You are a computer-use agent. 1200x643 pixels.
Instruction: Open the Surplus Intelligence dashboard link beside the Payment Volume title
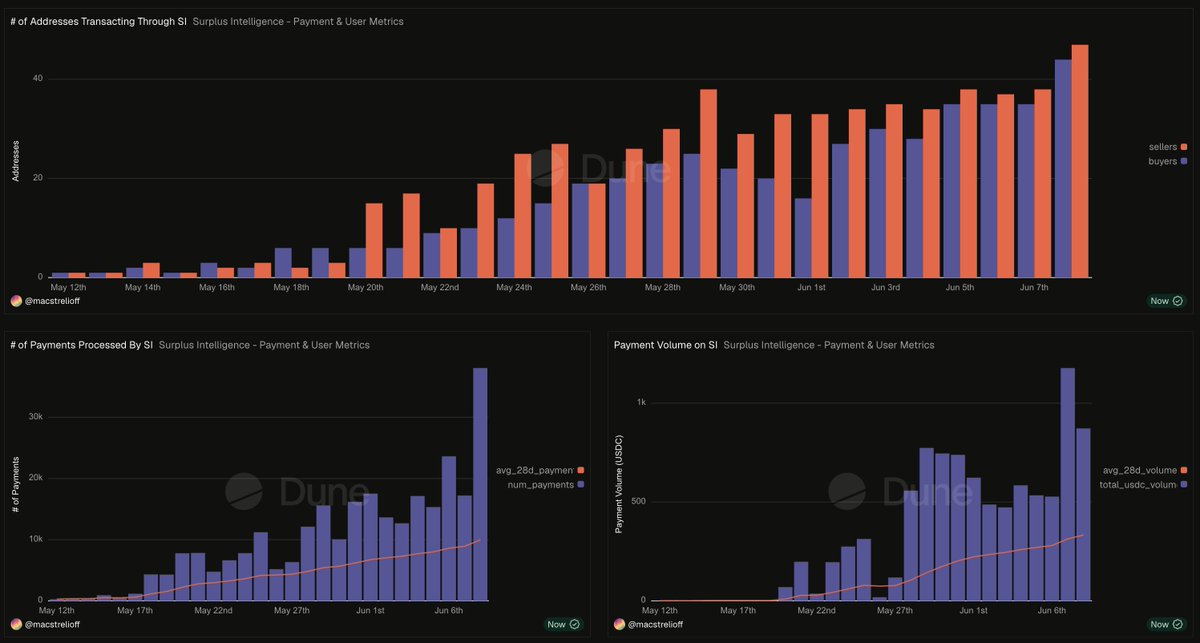click(x=829, y=345)
